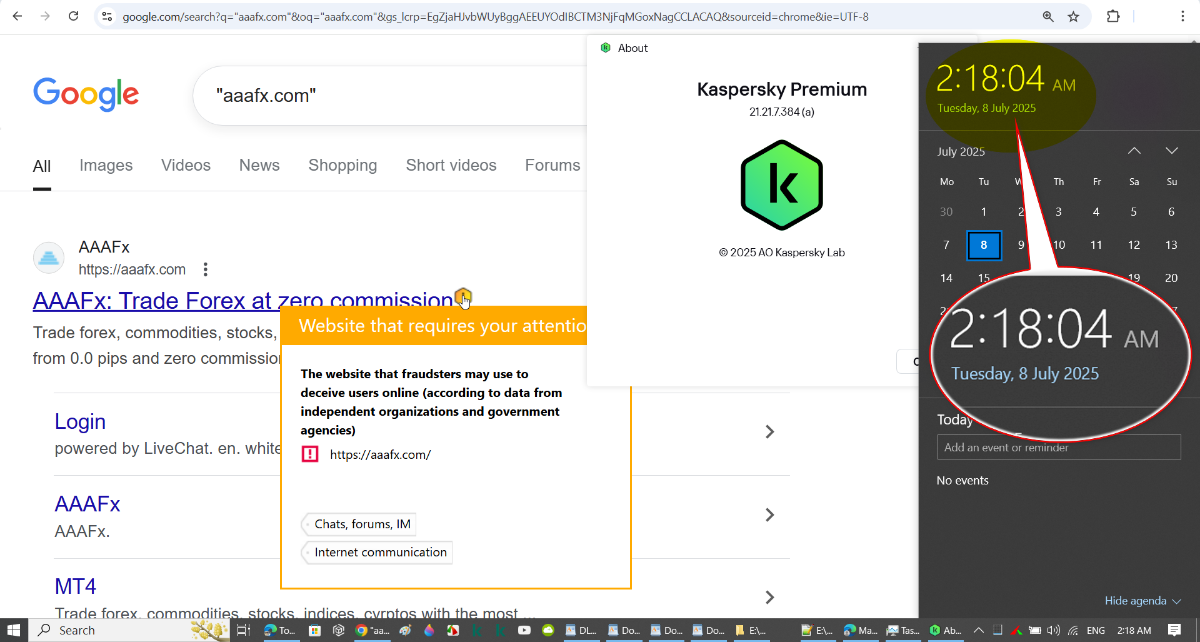Open the Edge 'To...' taskbar window
Image resolution: width=1200 pixels, height=642 pixels.
coord(280,631)
